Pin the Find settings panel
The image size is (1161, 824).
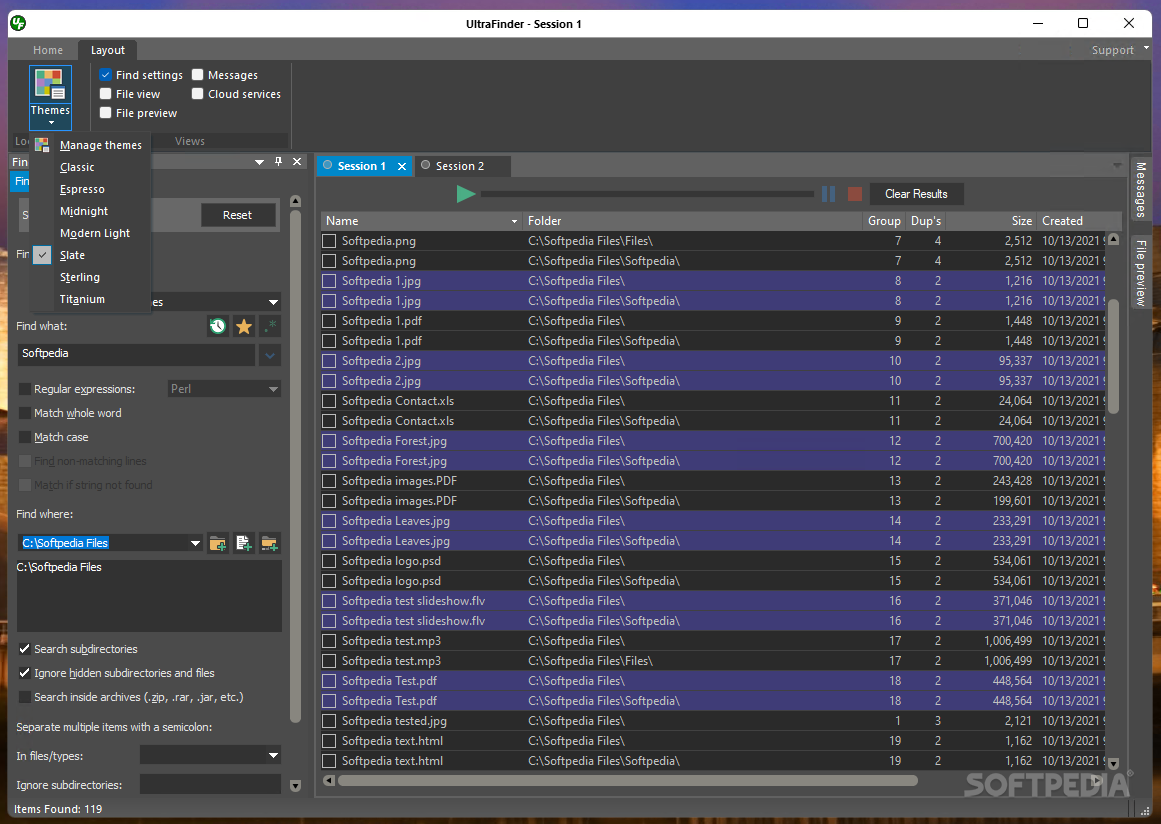[278, 161]
